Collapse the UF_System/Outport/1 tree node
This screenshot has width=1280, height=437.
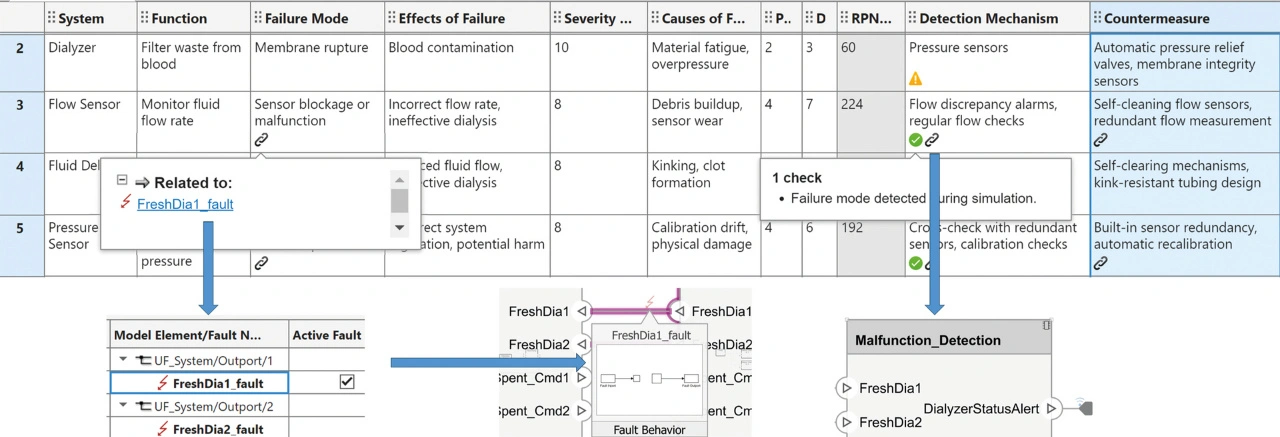click(x=124, y=360)
